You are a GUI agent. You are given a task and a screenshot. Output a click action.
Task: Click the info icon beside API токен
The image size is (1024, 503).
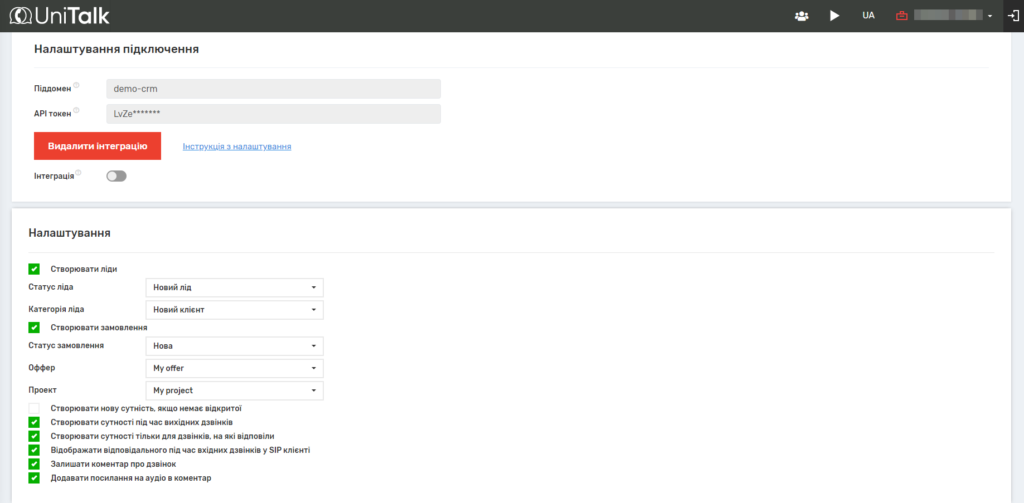(77, 111)
